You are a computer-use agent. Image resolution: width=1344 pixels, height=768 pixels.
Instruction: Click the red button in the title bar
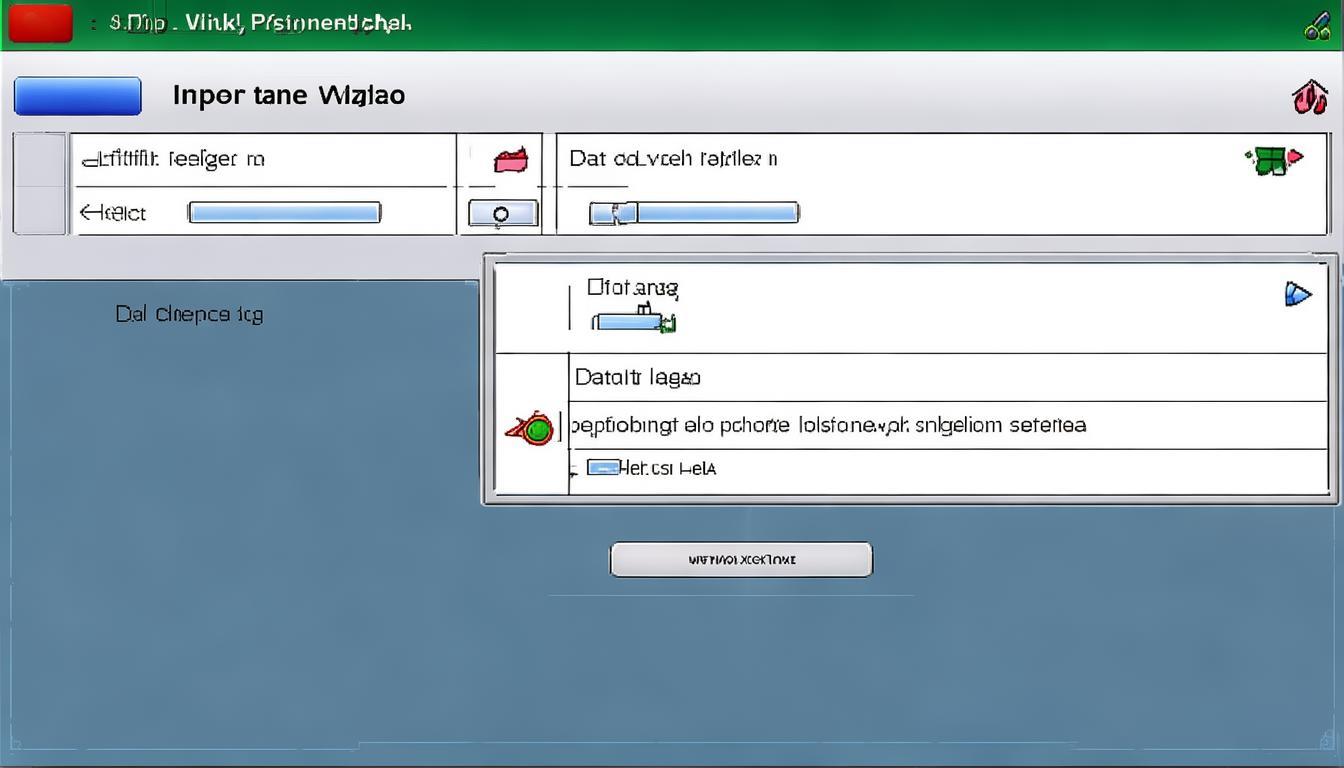click(40, 23)
